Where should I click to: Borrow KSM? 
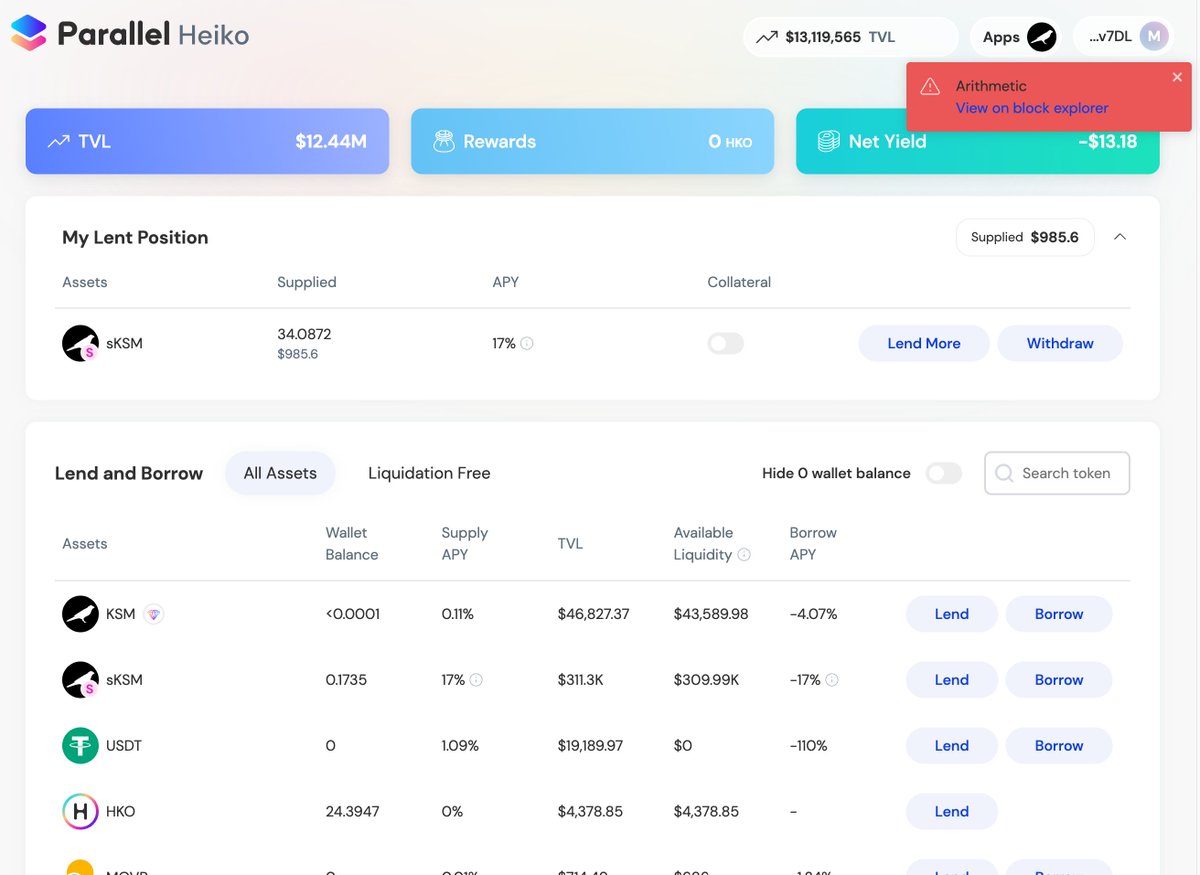click(1059, 614)
